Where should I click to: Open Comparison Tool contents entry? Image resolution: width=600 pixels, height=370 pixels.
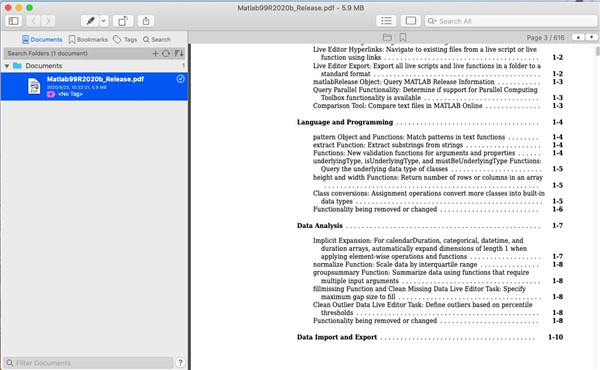point(438,106)
